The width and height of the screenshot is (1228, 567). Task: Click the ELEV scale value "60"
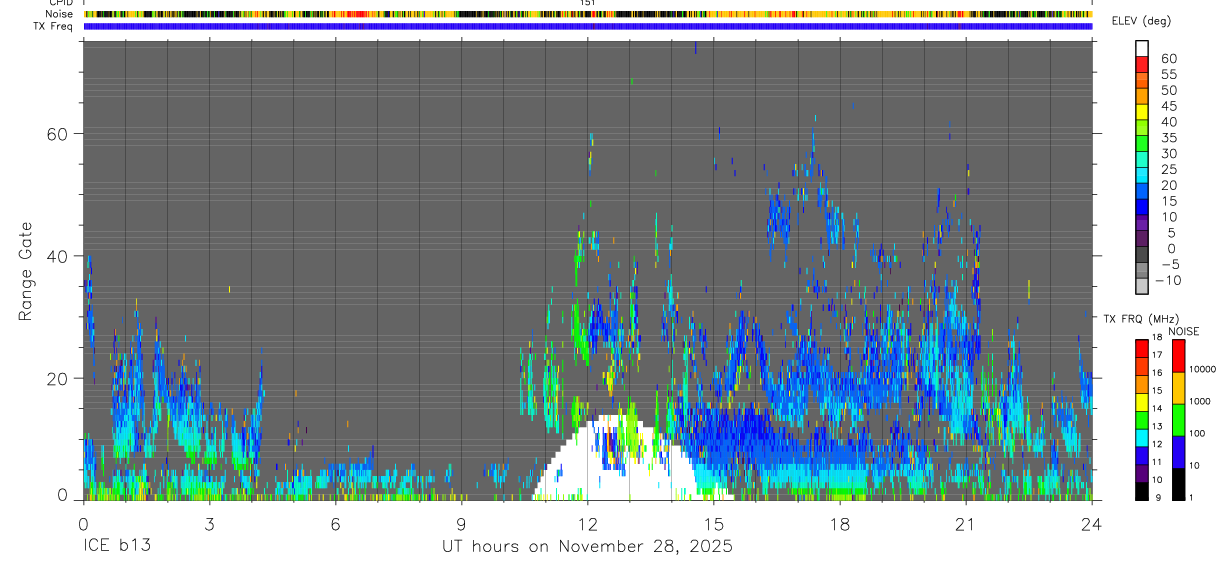point(1168,58)
